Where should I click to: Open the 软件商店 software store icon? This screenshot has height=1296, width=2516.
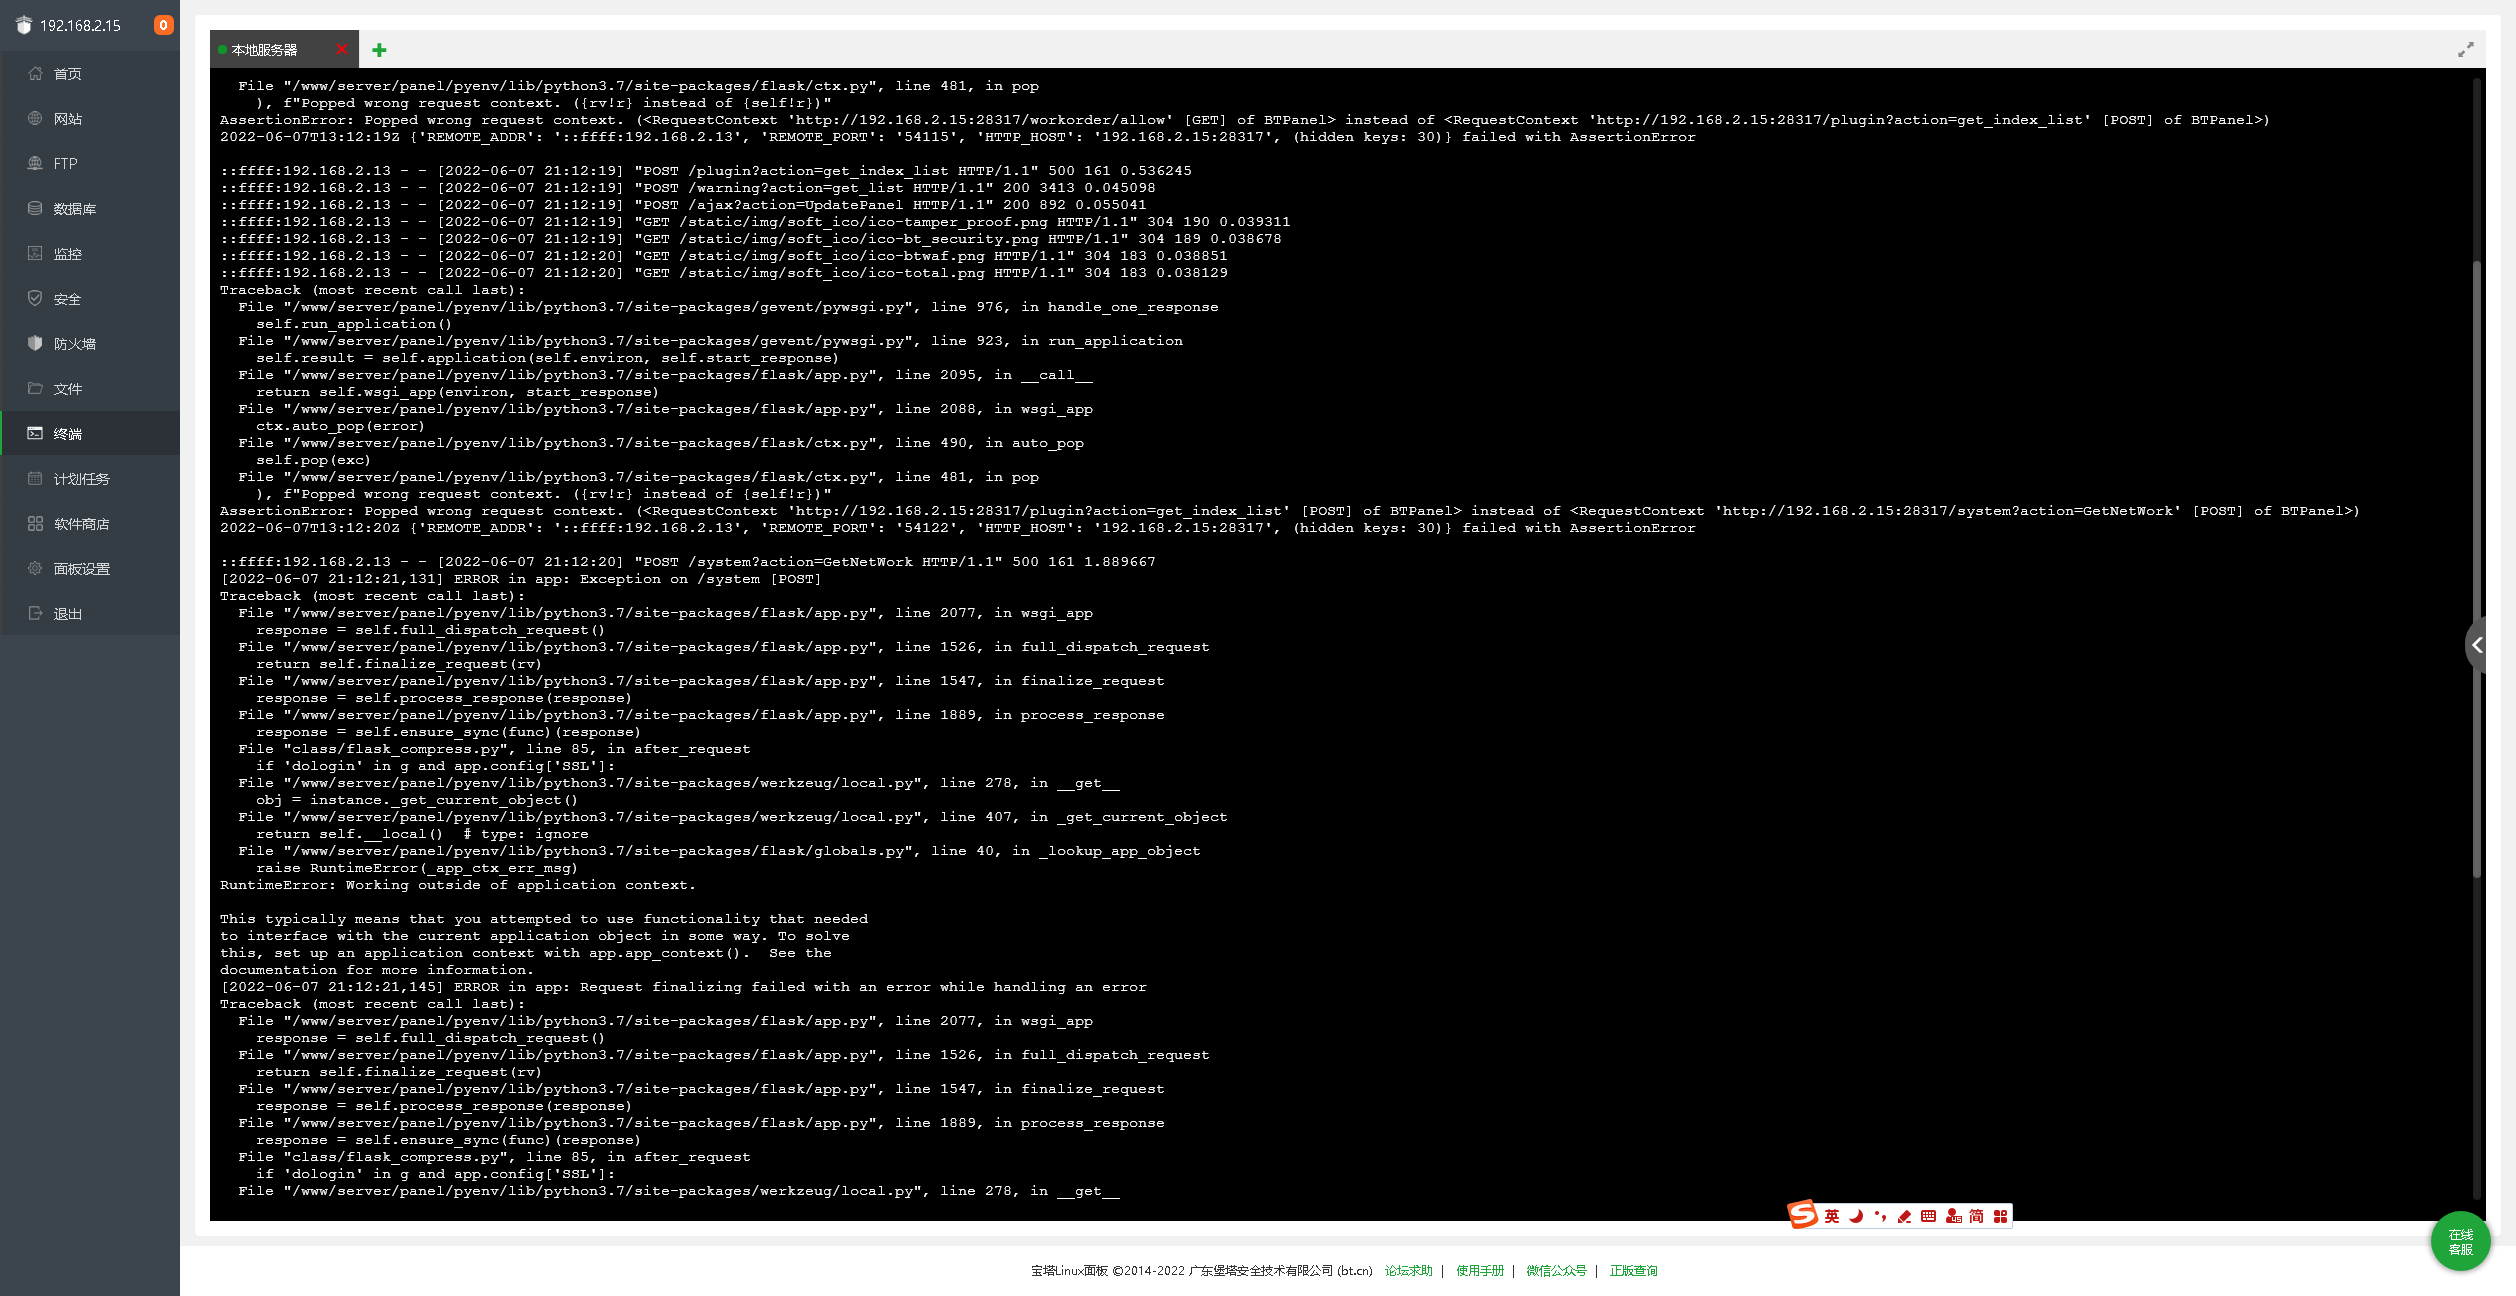(x=35, y=524)
